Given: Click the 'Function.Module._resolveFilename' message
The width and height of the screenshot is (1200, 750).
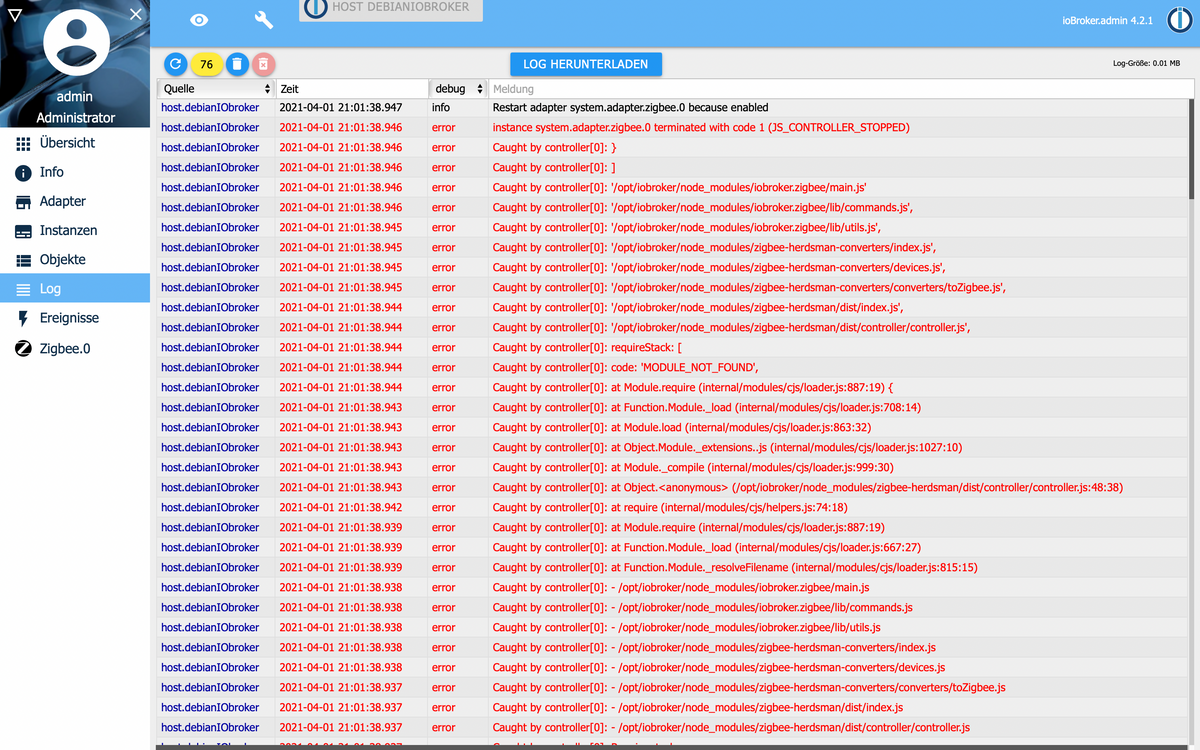Looking at the screenshot, I should click(x=735, y=567).
